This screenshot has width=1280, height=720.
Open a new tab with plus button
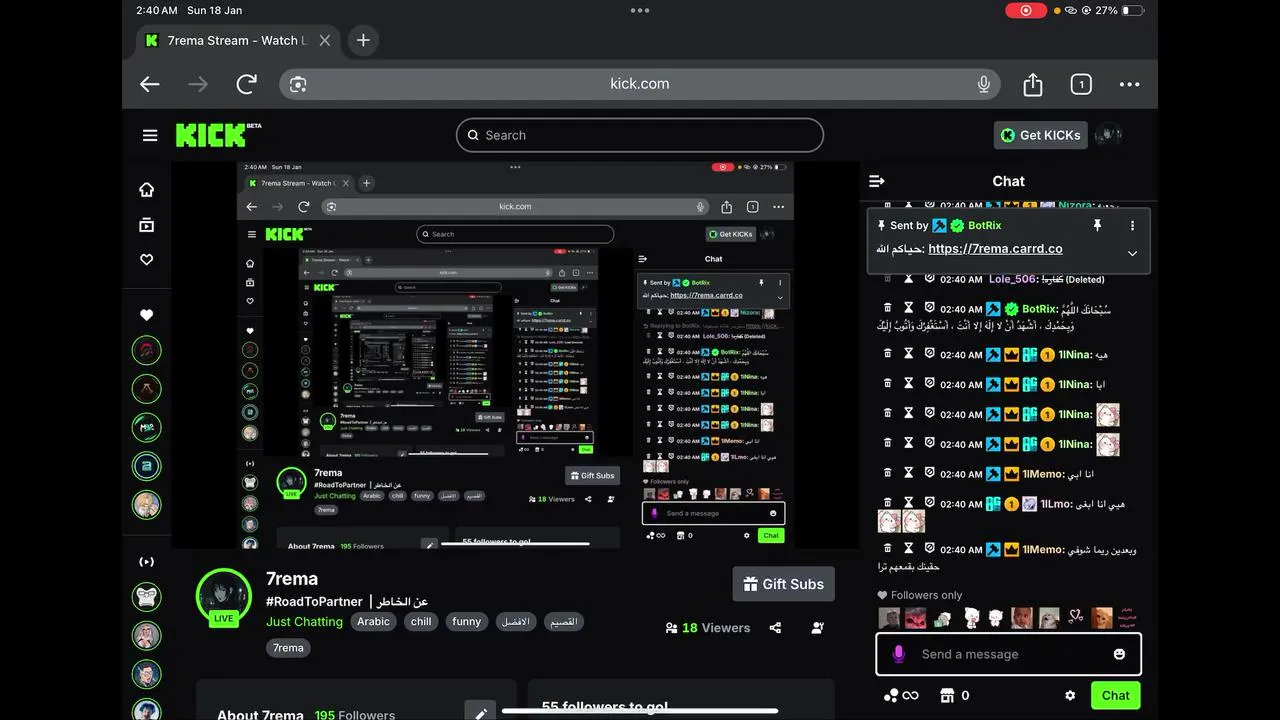363,40
